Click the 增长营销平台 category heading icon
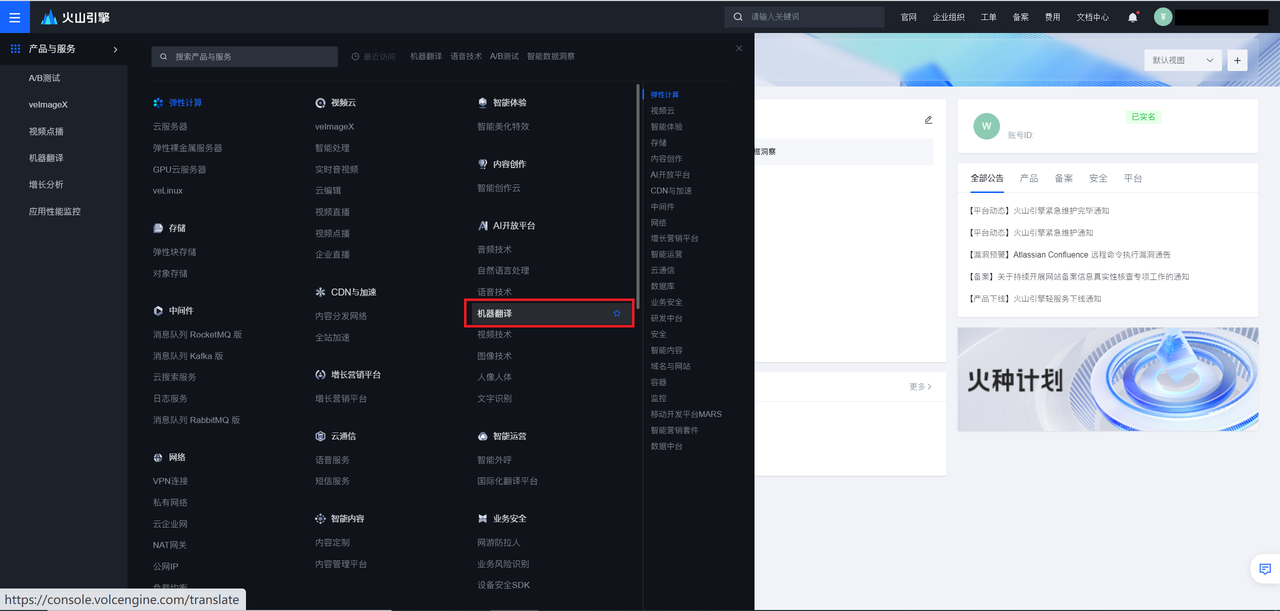Viewport: 1280px width, 611px height. coord(320,375)
